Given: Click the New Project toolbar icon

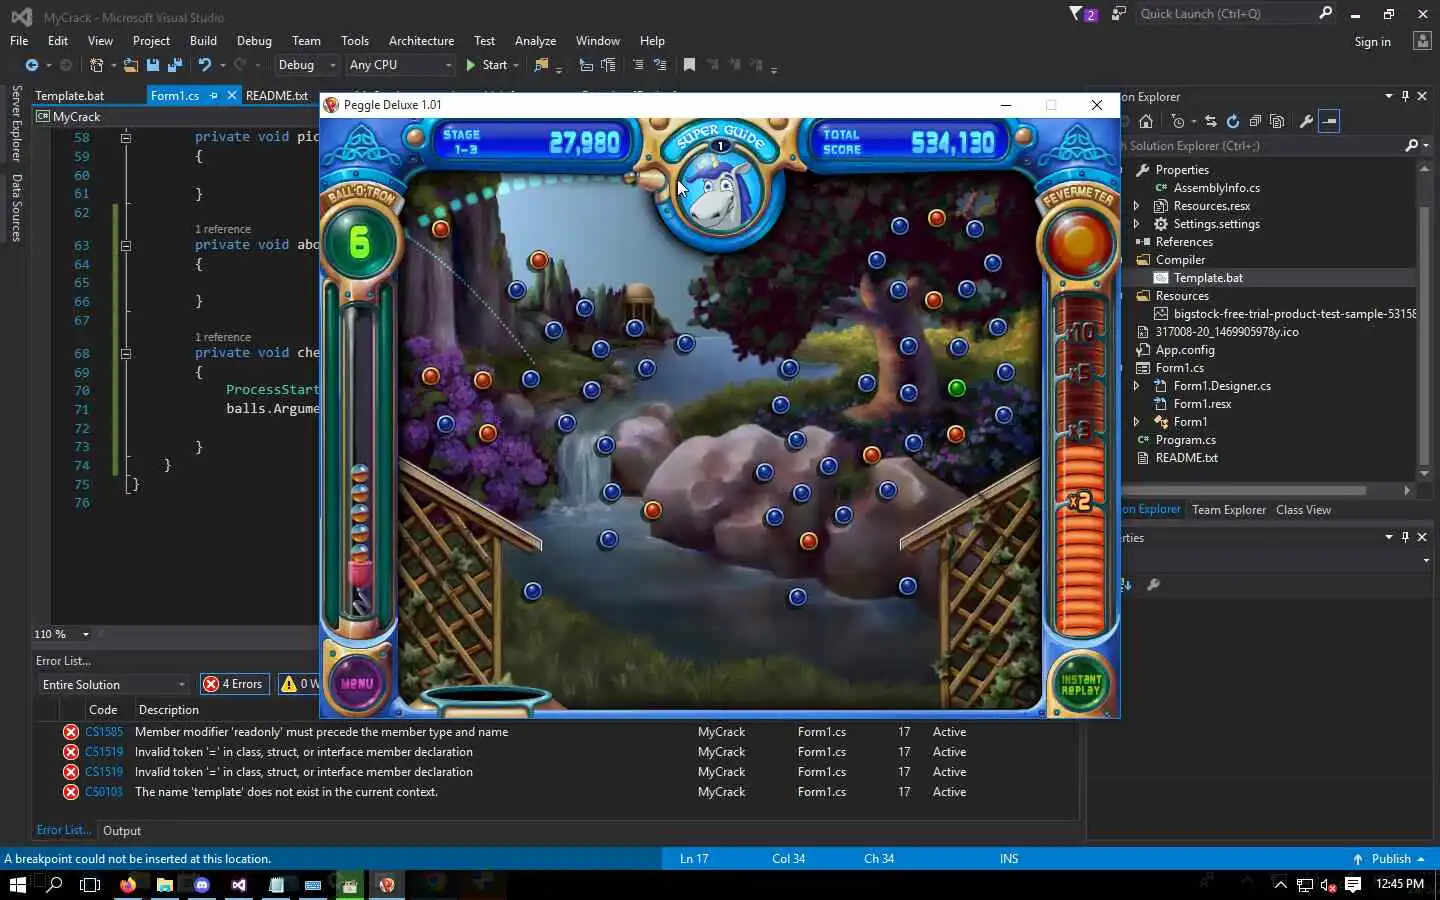Looking at the screenshot, I should coord(96,65).
